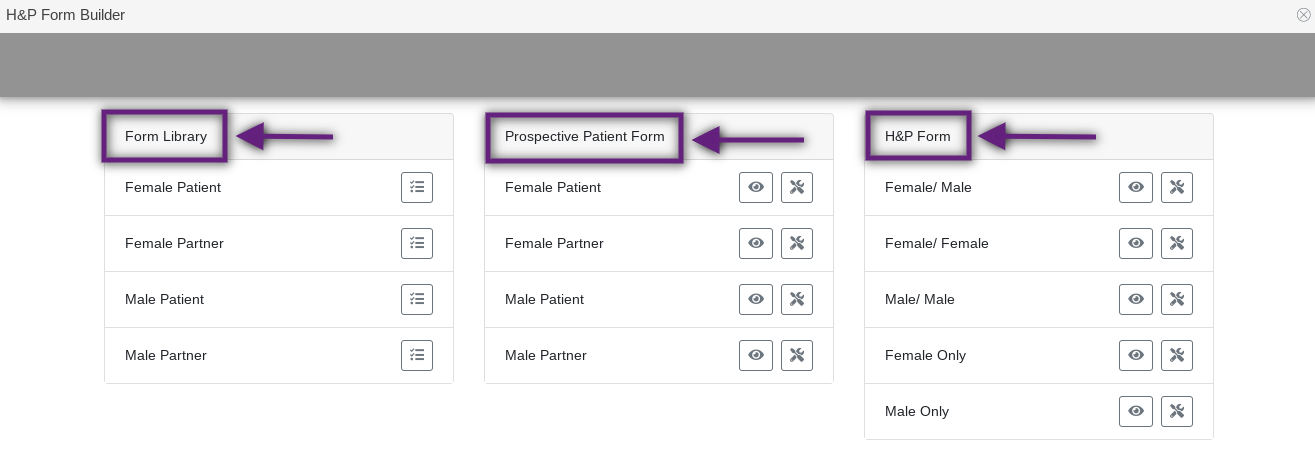
Task: Select the H&P Form header
Action: point(918,136)
